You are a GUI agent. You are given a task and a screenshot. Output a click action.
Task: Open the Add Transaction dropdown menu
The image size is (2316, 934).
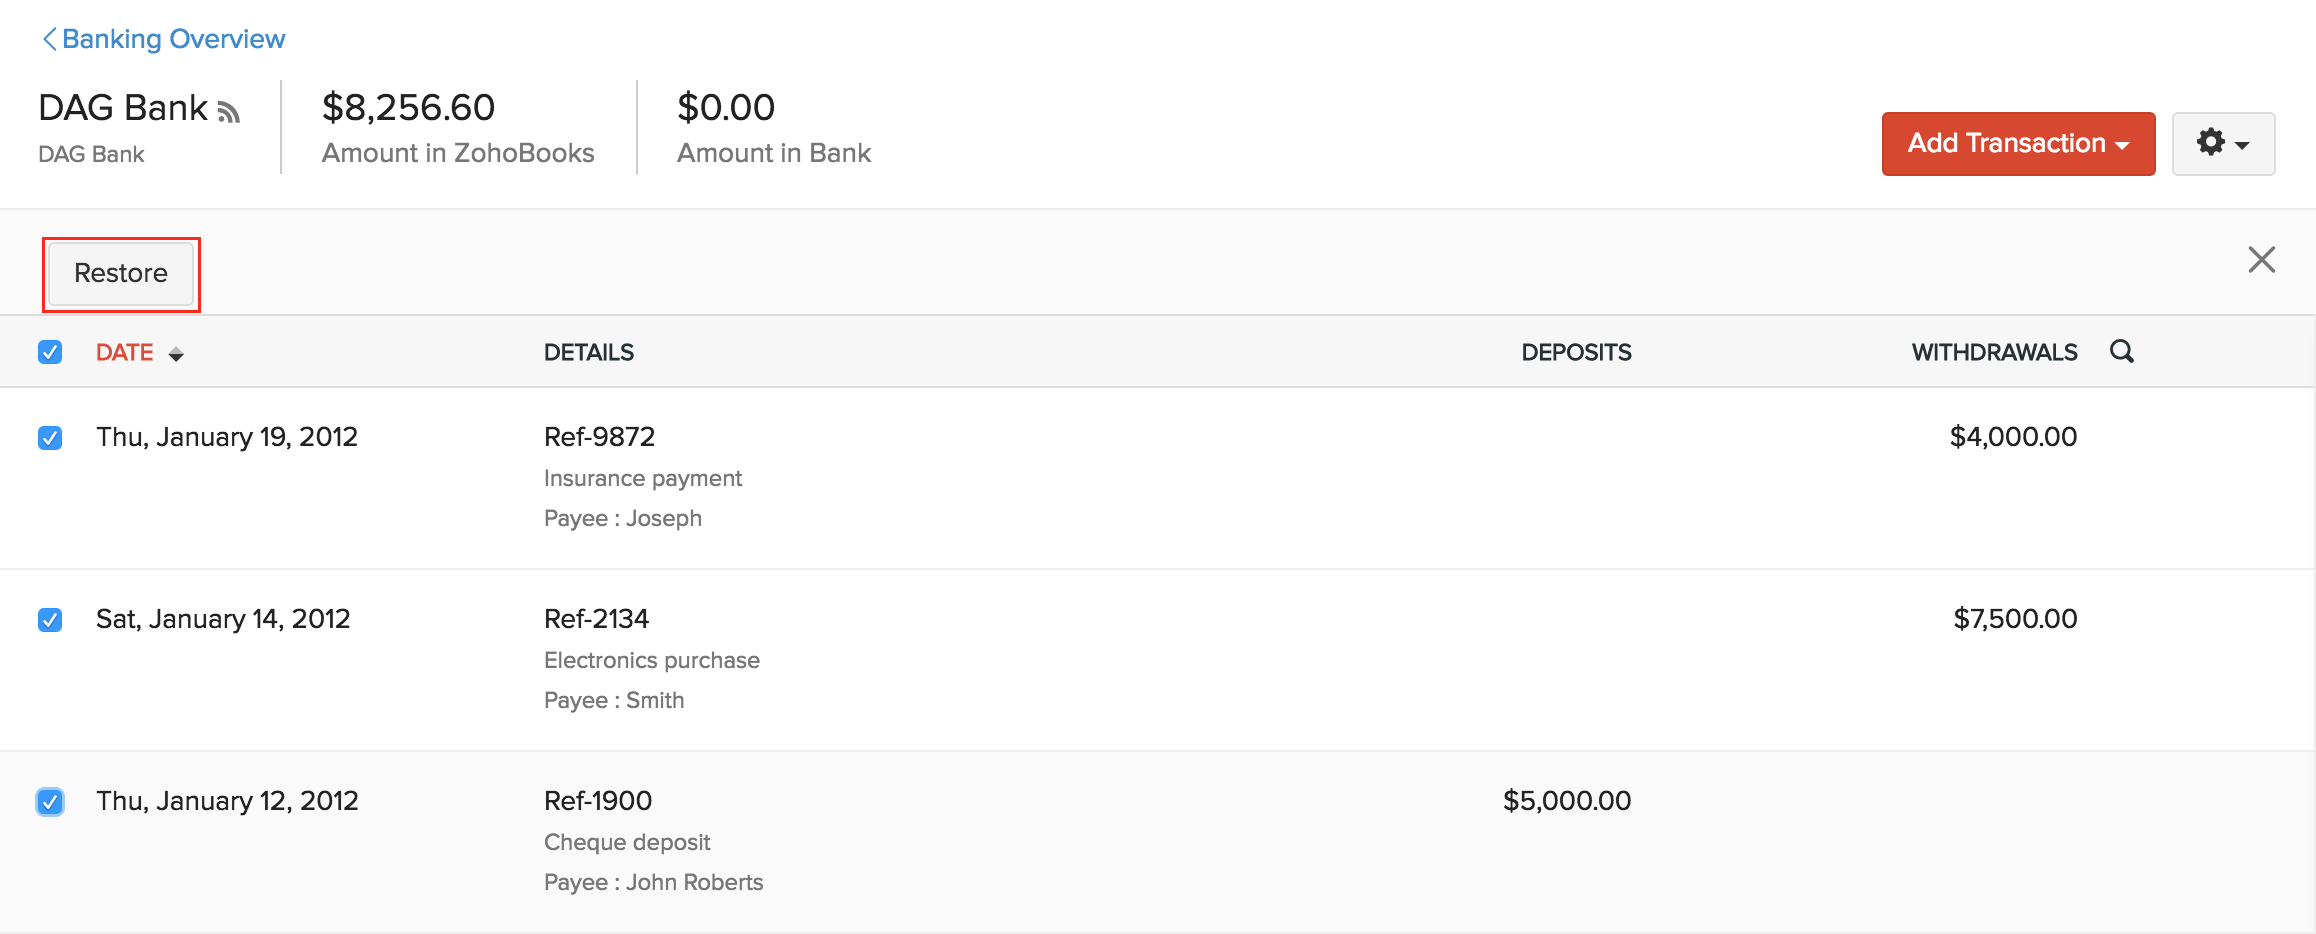(x=2017, y=143)
